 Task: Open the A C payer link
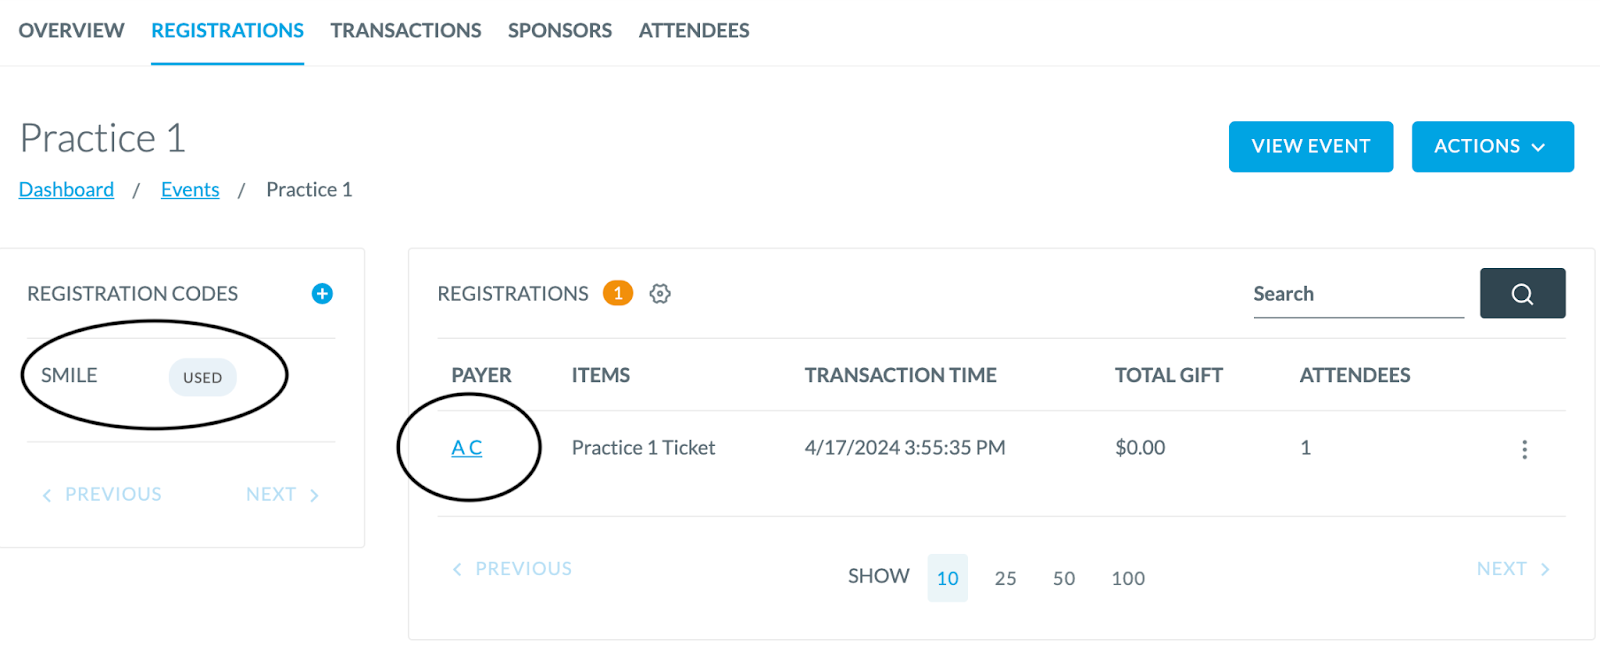(x=467, y=448)
